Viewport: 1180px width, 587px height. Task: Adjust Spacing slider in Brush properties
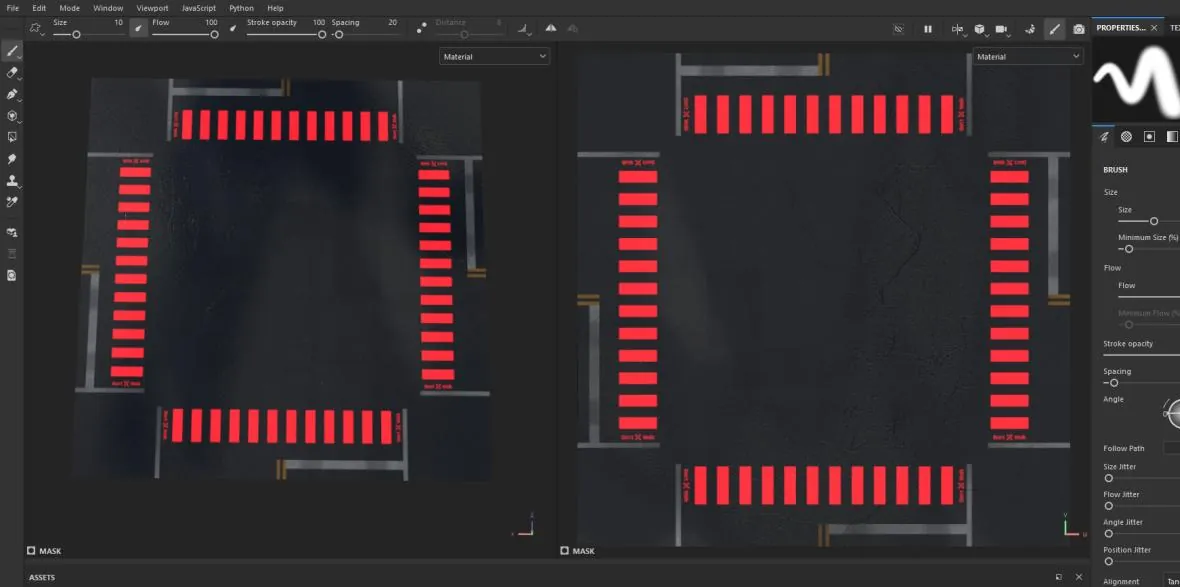tap(1142, 383)
